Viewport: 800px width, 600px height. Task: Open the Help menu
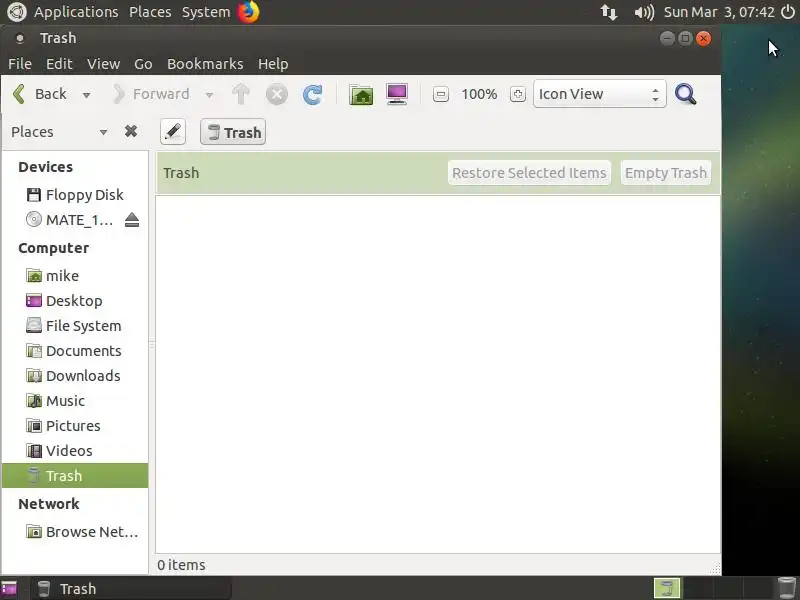click(x=273, y=64)
